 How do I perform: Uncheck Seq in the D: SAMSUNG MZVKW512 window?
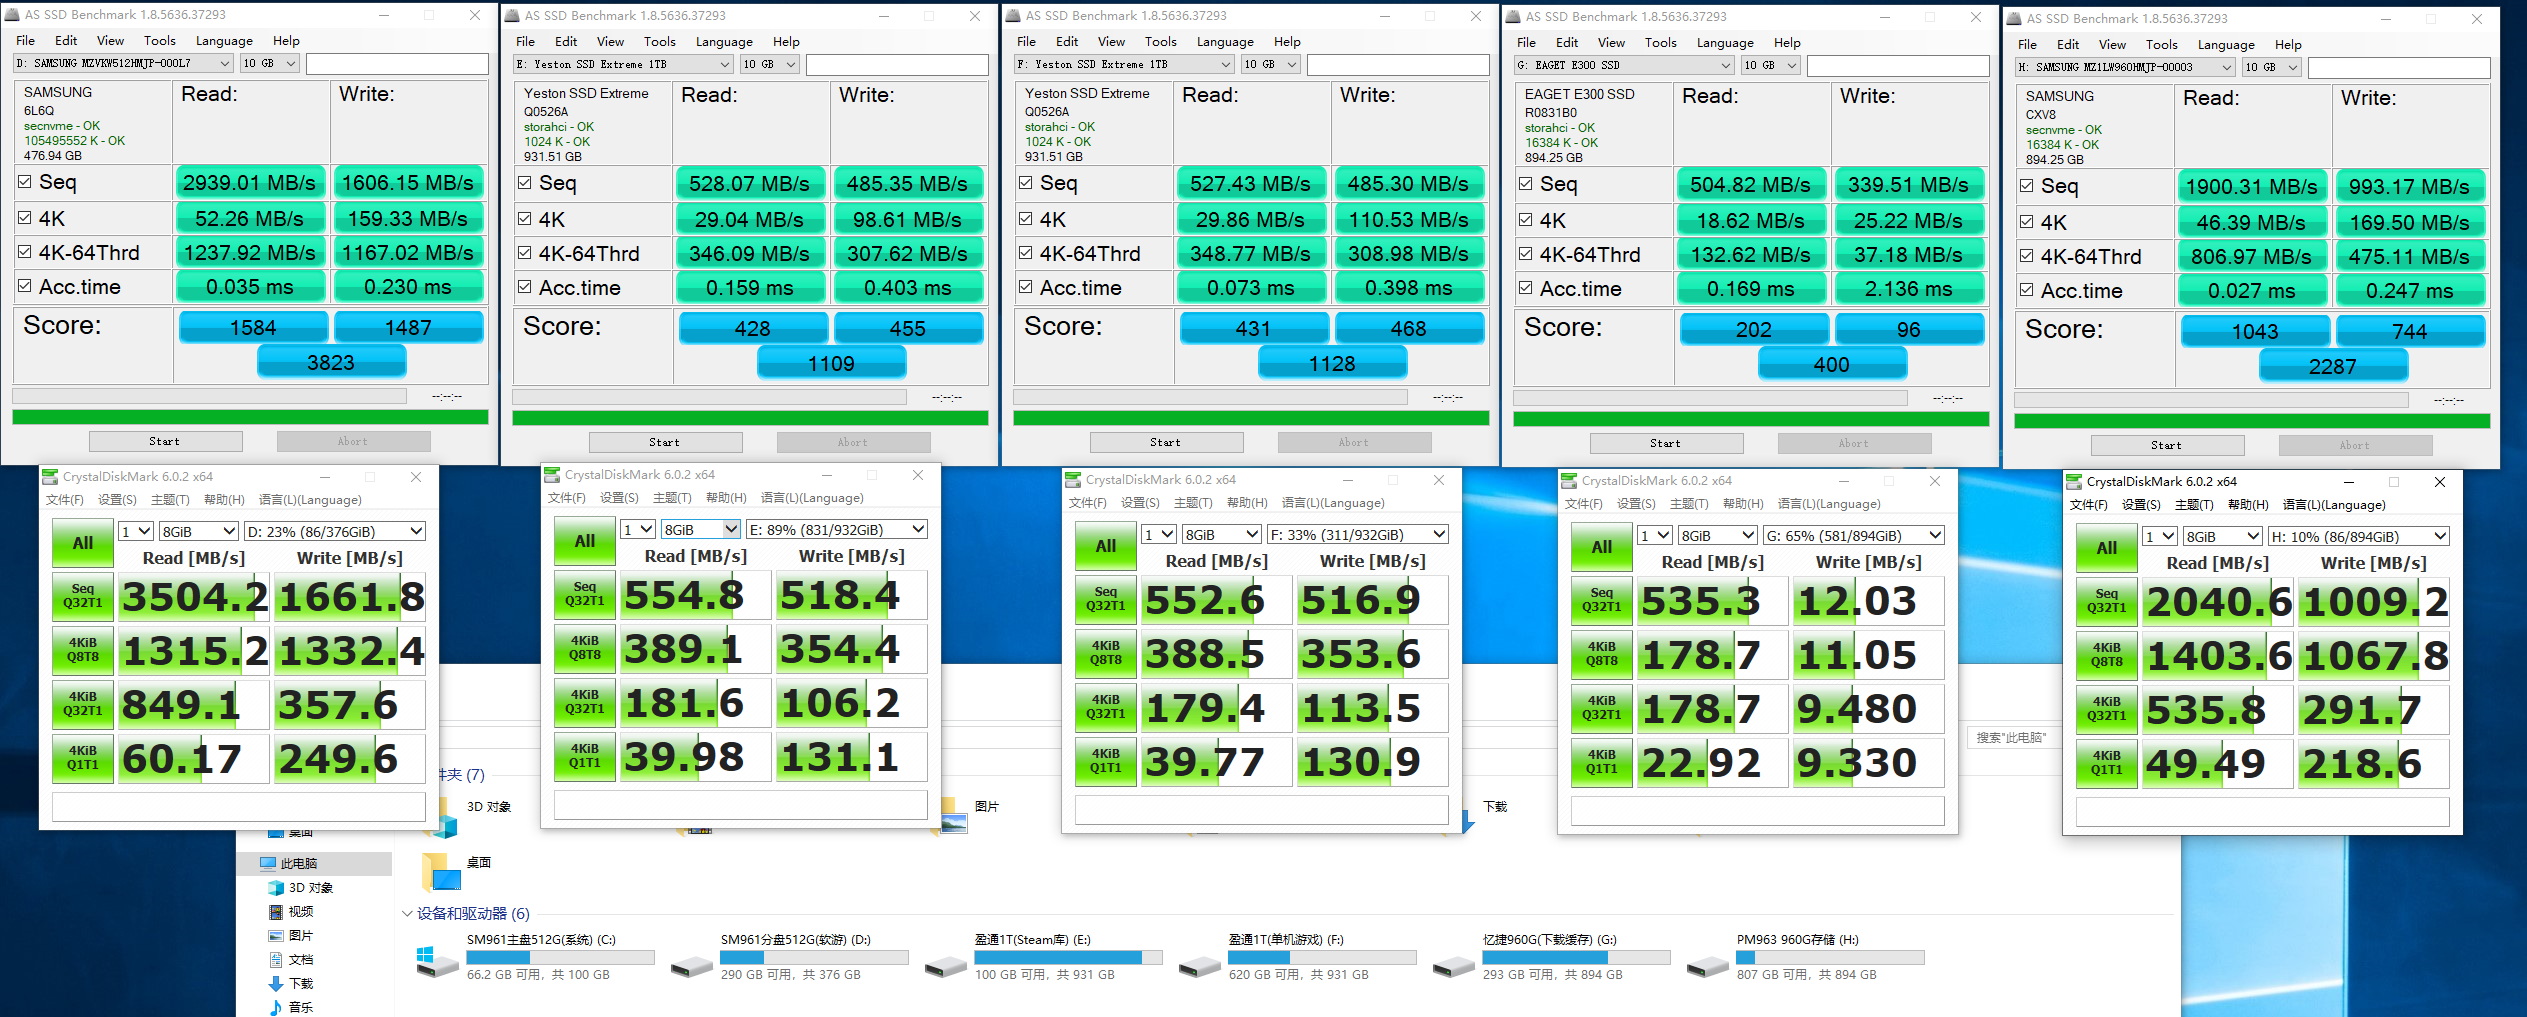click(25, 182)
